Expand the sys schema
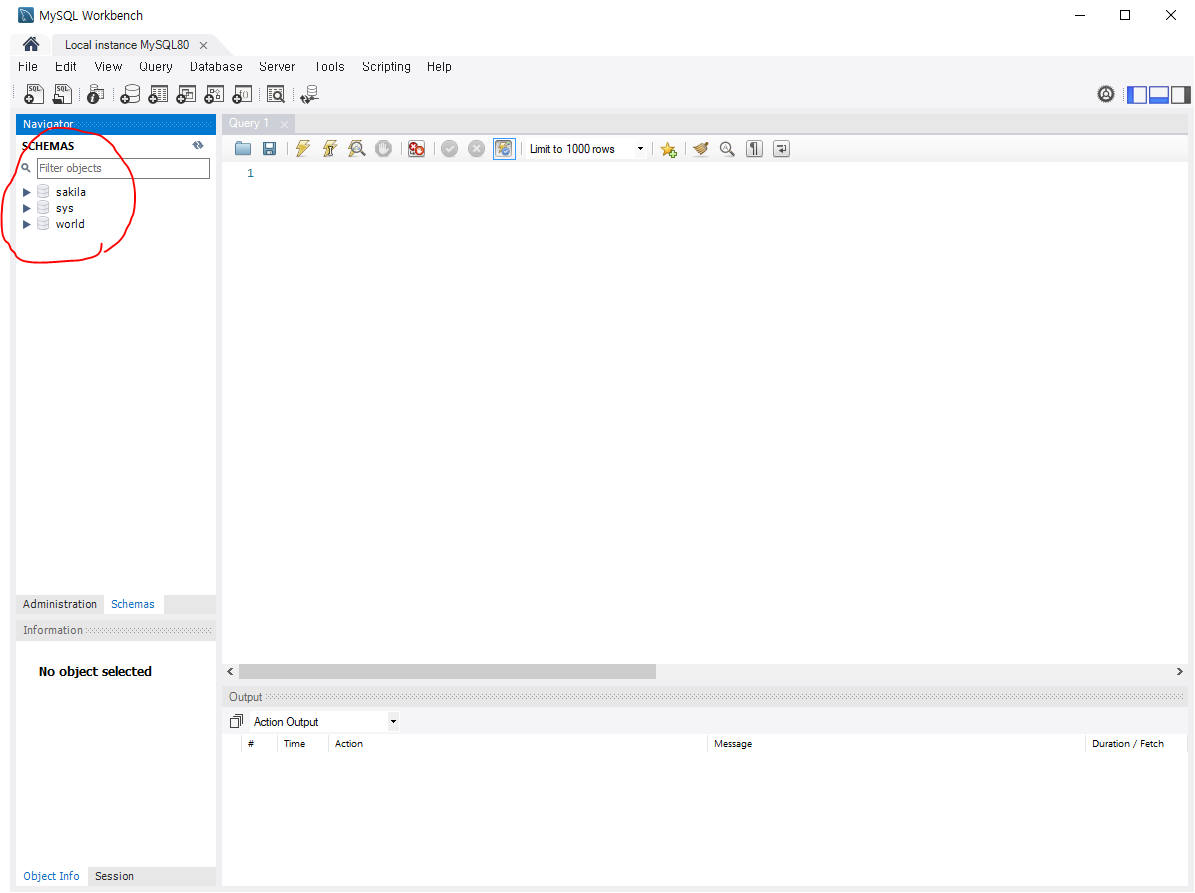The image size is (1195, 893). coord(27,208)
